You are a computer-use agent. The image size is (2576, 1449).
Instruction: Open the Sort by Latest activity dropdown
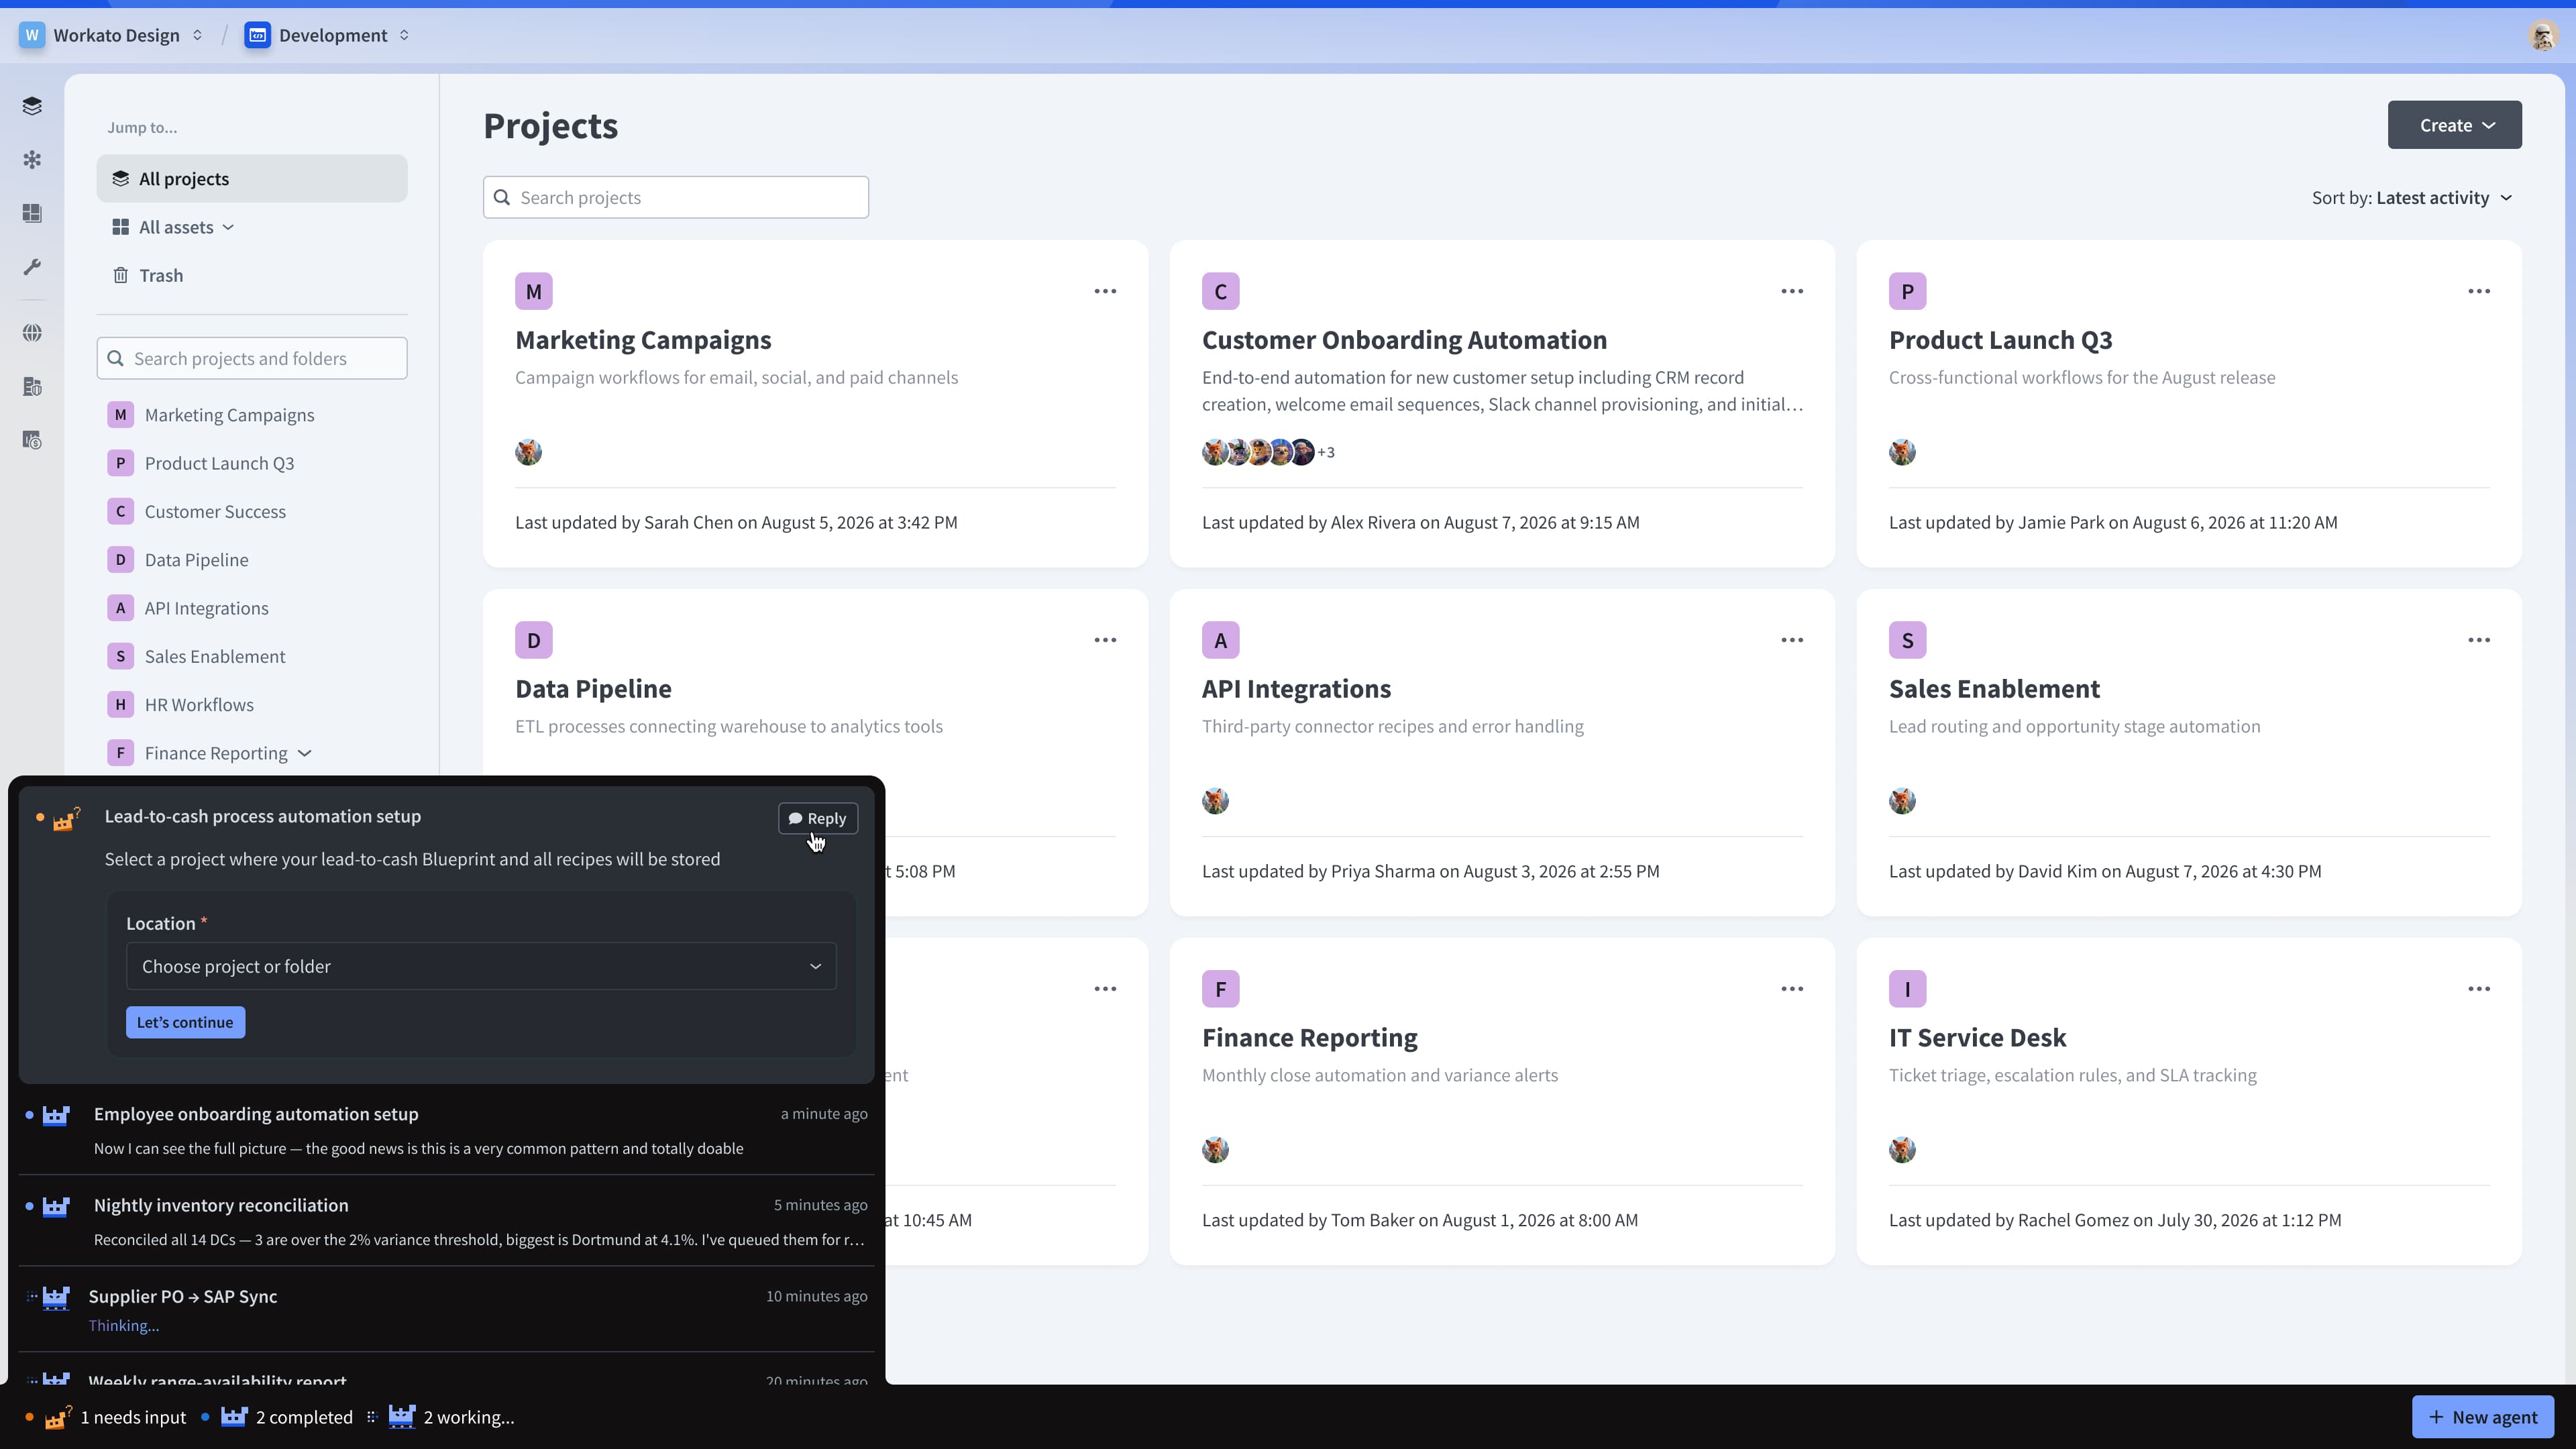click(2412, 197)
